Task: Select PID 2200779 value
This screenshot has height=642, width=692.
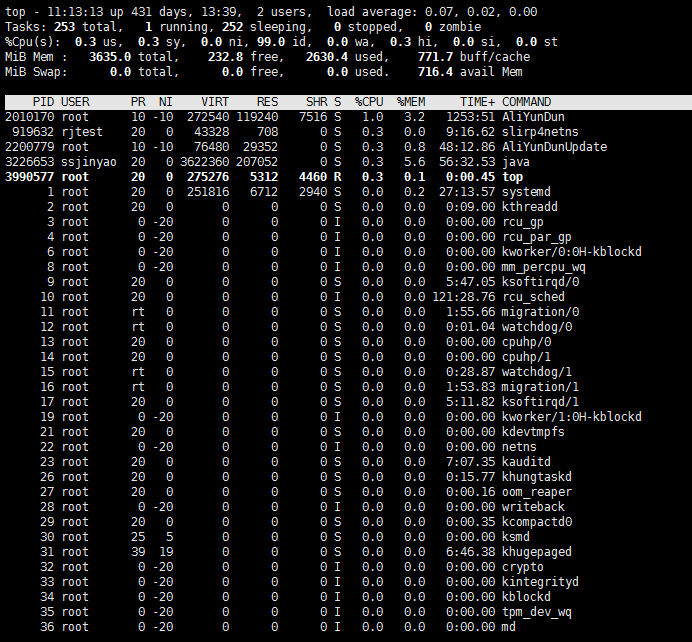Action: click(30, 147)
